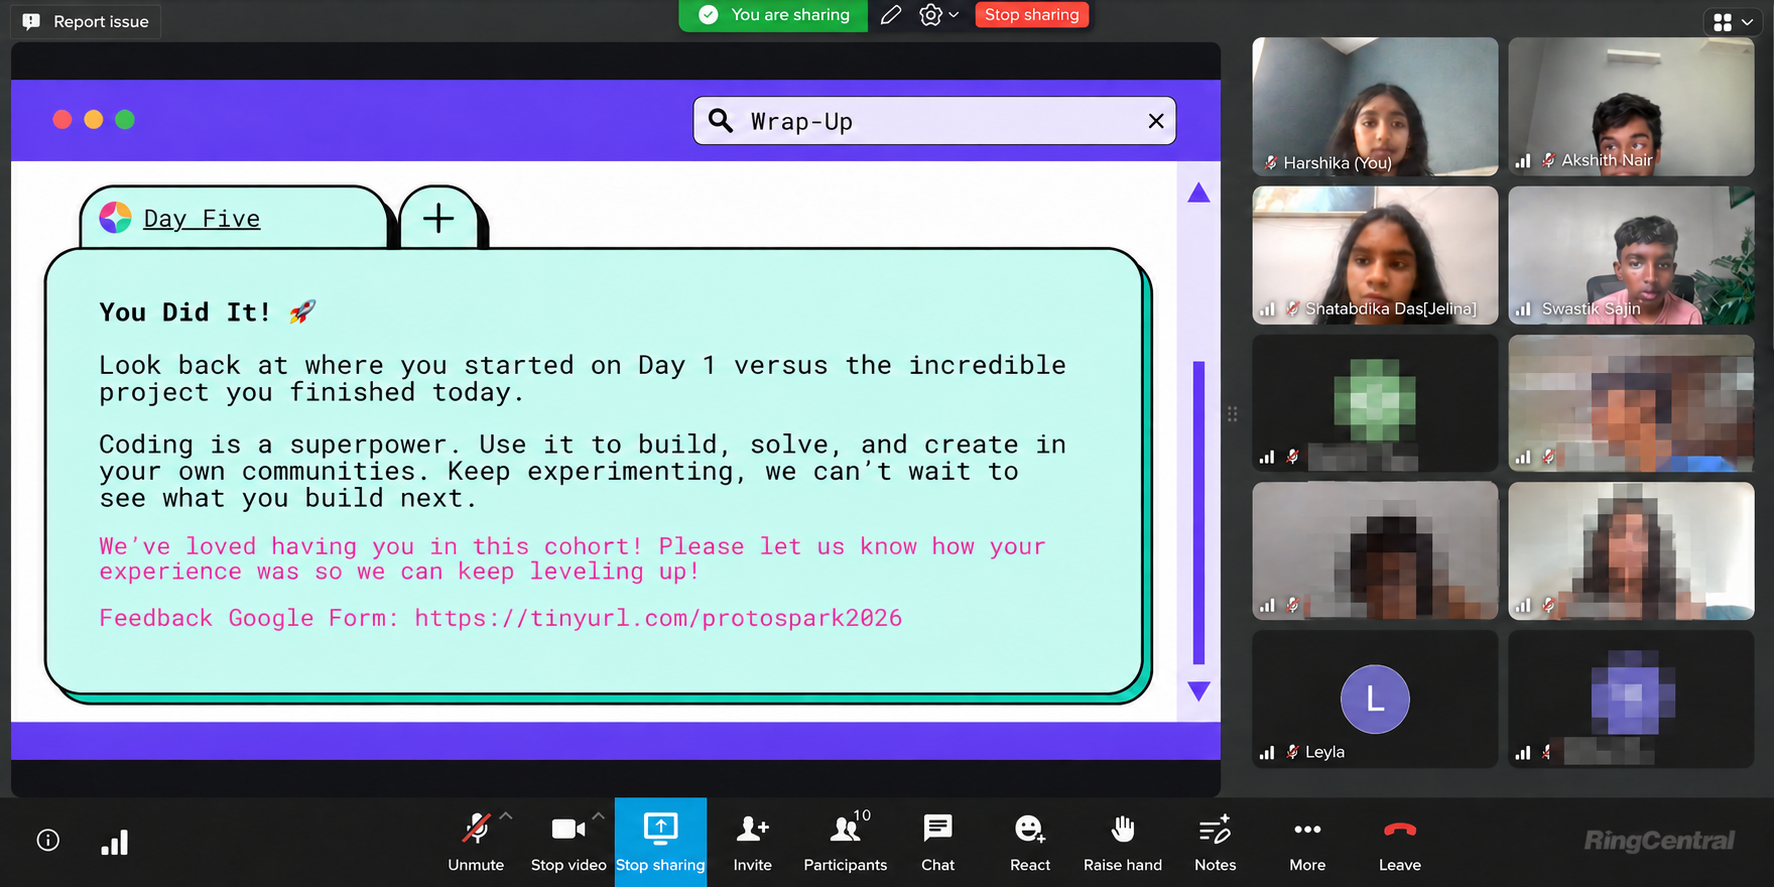Raise hand in the meeting
The width and height of the screenshot is (1774, 887).
1122,842
